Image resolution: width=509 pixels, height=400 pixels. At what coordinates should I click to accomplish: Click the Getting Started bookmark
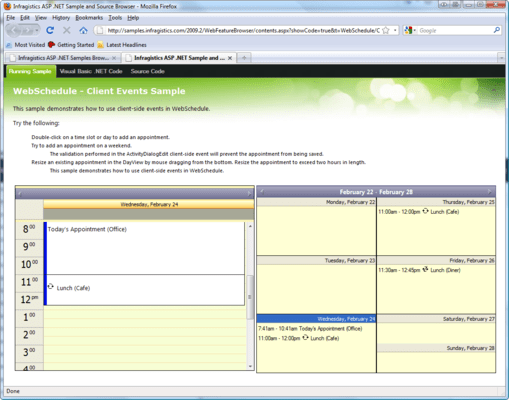click(x=71, y=45)
